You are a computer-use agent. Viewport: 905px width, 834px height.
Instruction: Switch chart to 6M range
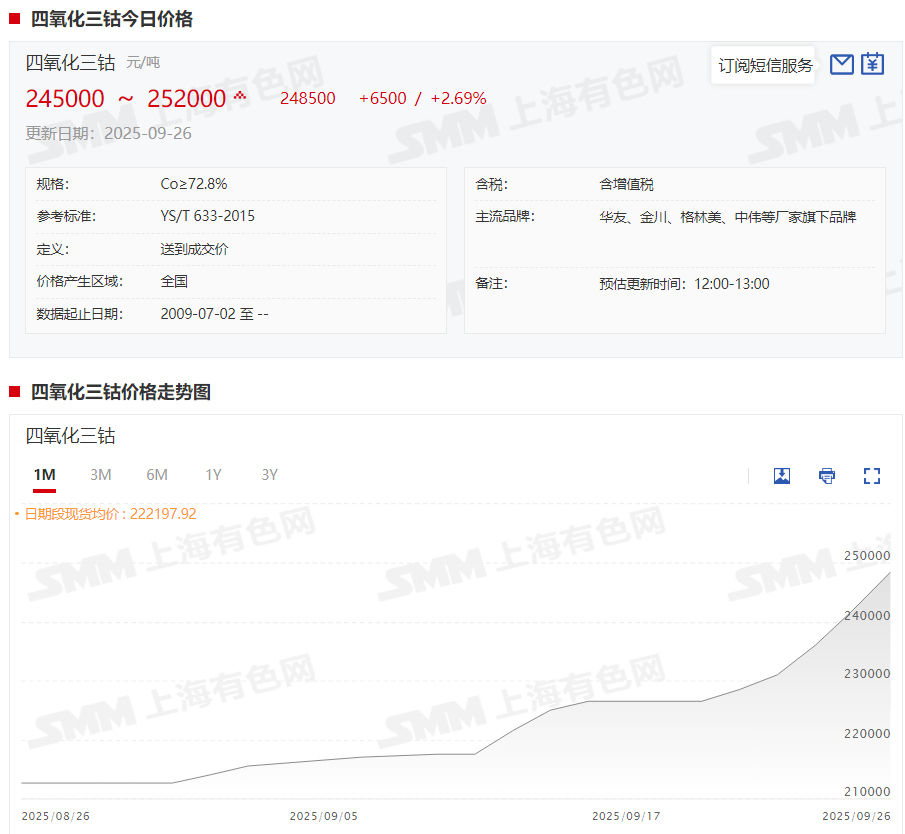[157, 475]
